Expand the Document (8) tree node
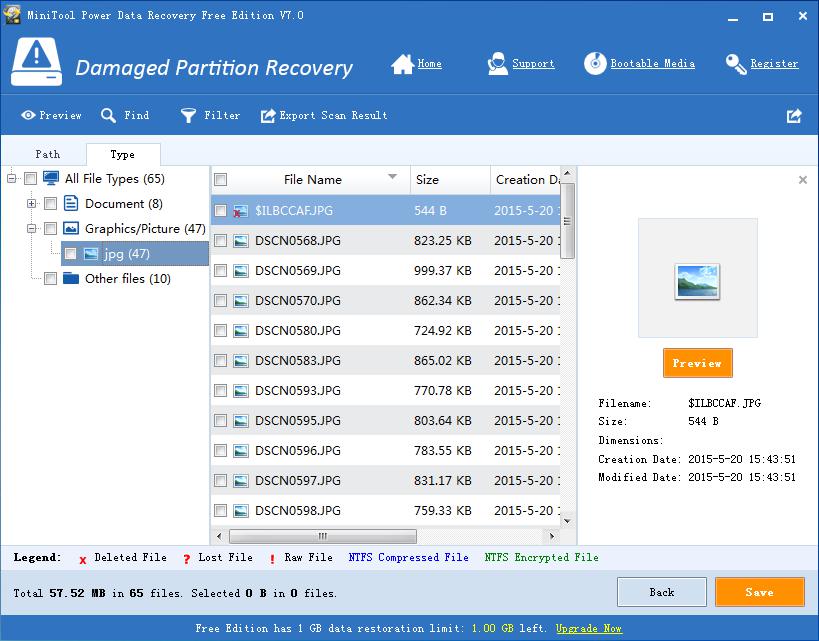The height and width of the screenshot is (641, 819). (x=32, y=203)
